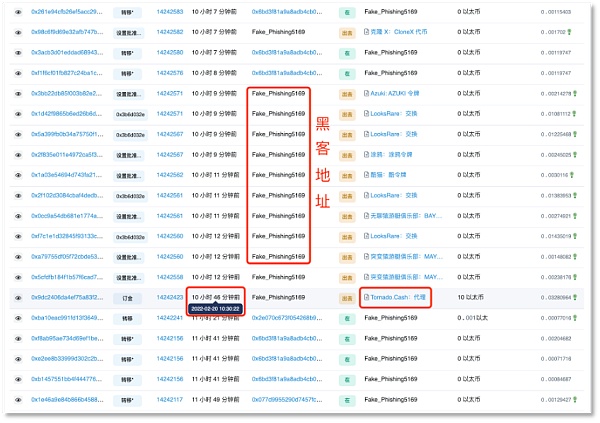Click the green IN badge in the top row
Image resolution: width=600 pixels, height=423 pixels.
click(347, 11)
